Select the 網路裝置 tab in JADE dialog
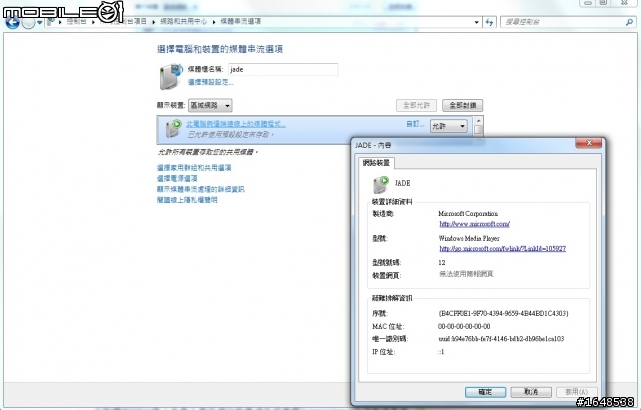The image size is (641, 410). (376, 163)
